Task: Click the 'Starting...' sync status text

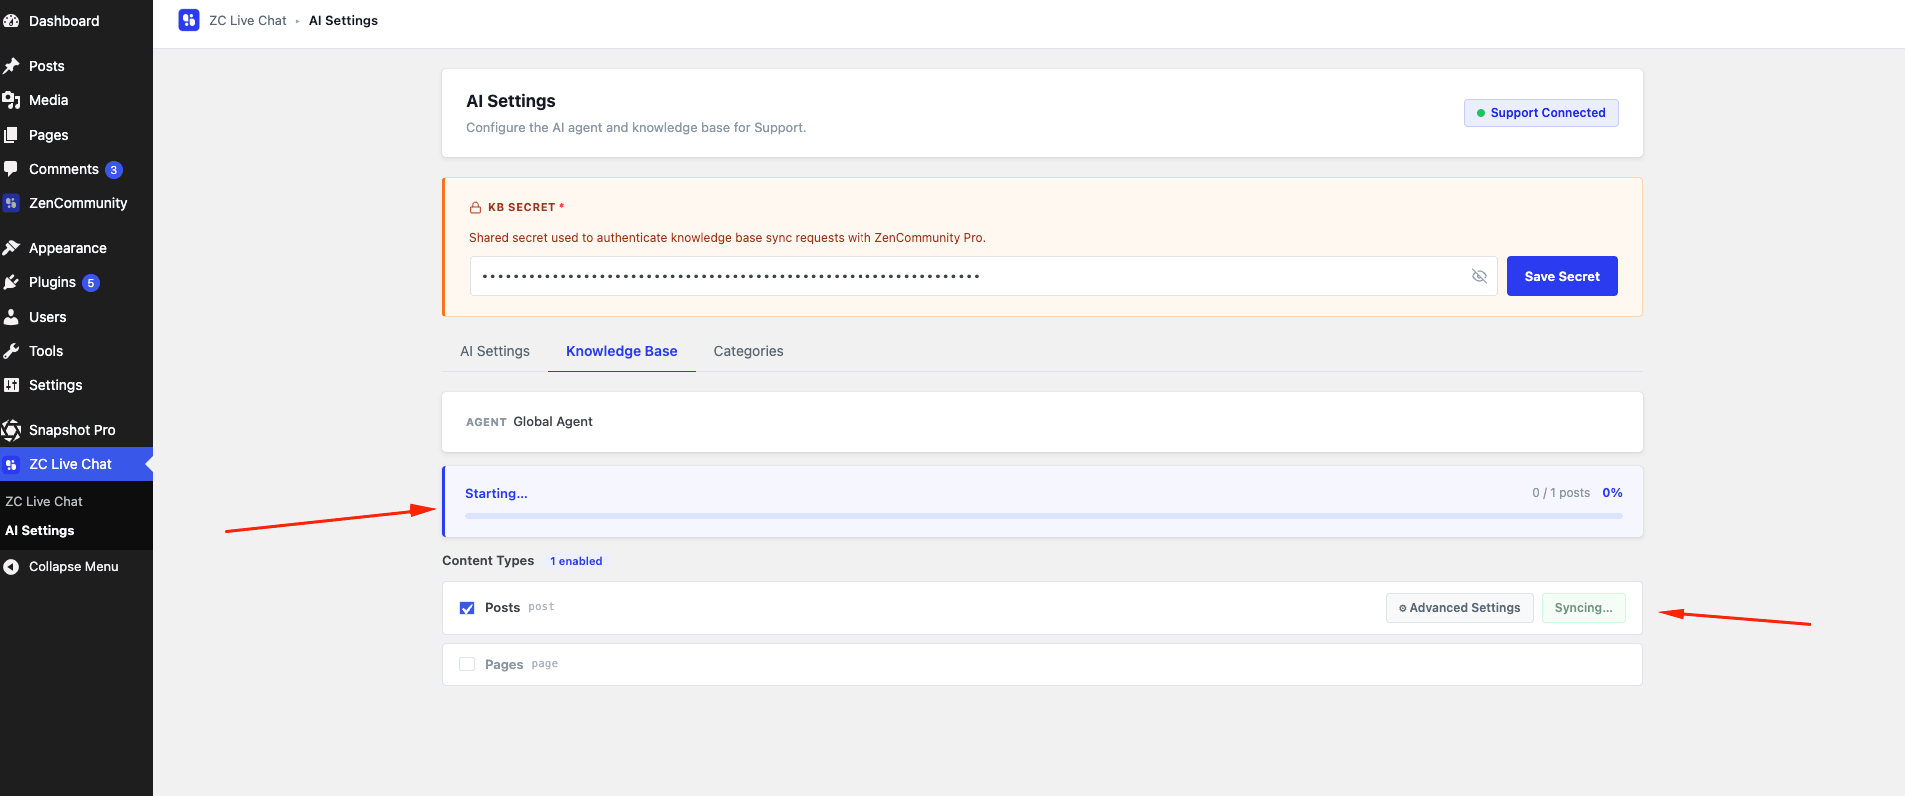Action: pos(496,494)
